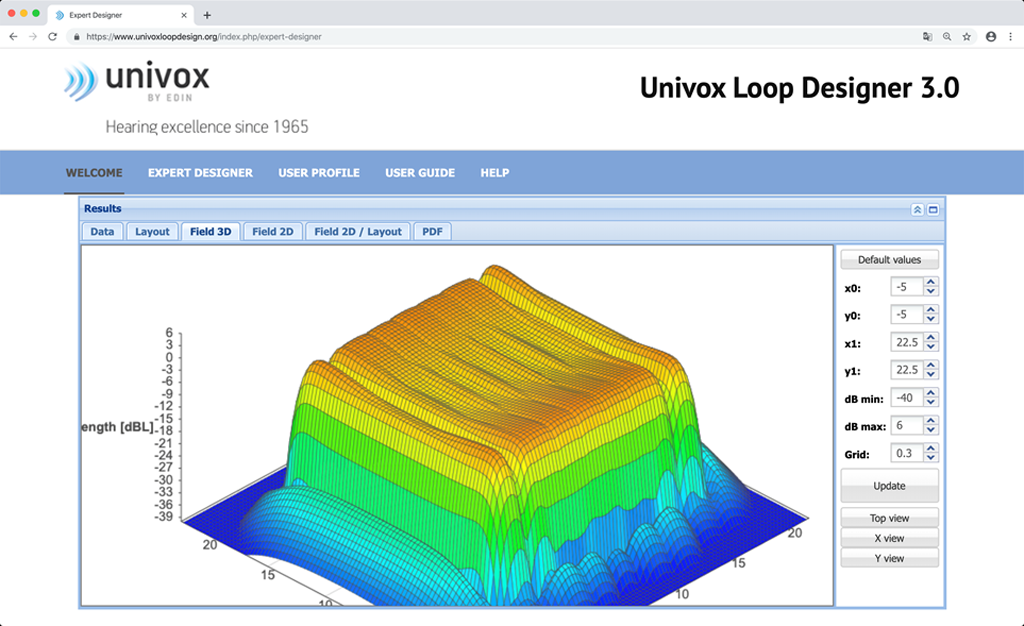Screen dimensions: 1024x626
Task: Go to EXPERT DESIGNER in navigation
Action: (200, 173)
